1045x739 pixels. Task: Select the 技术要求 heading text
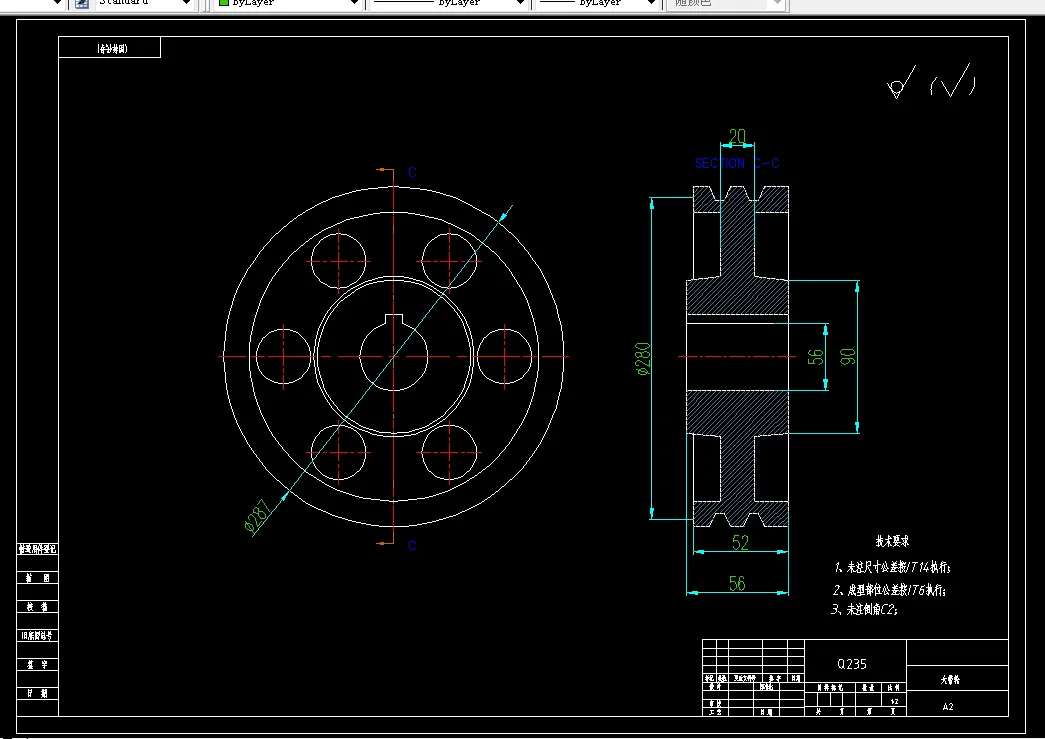tap(892, 541)
